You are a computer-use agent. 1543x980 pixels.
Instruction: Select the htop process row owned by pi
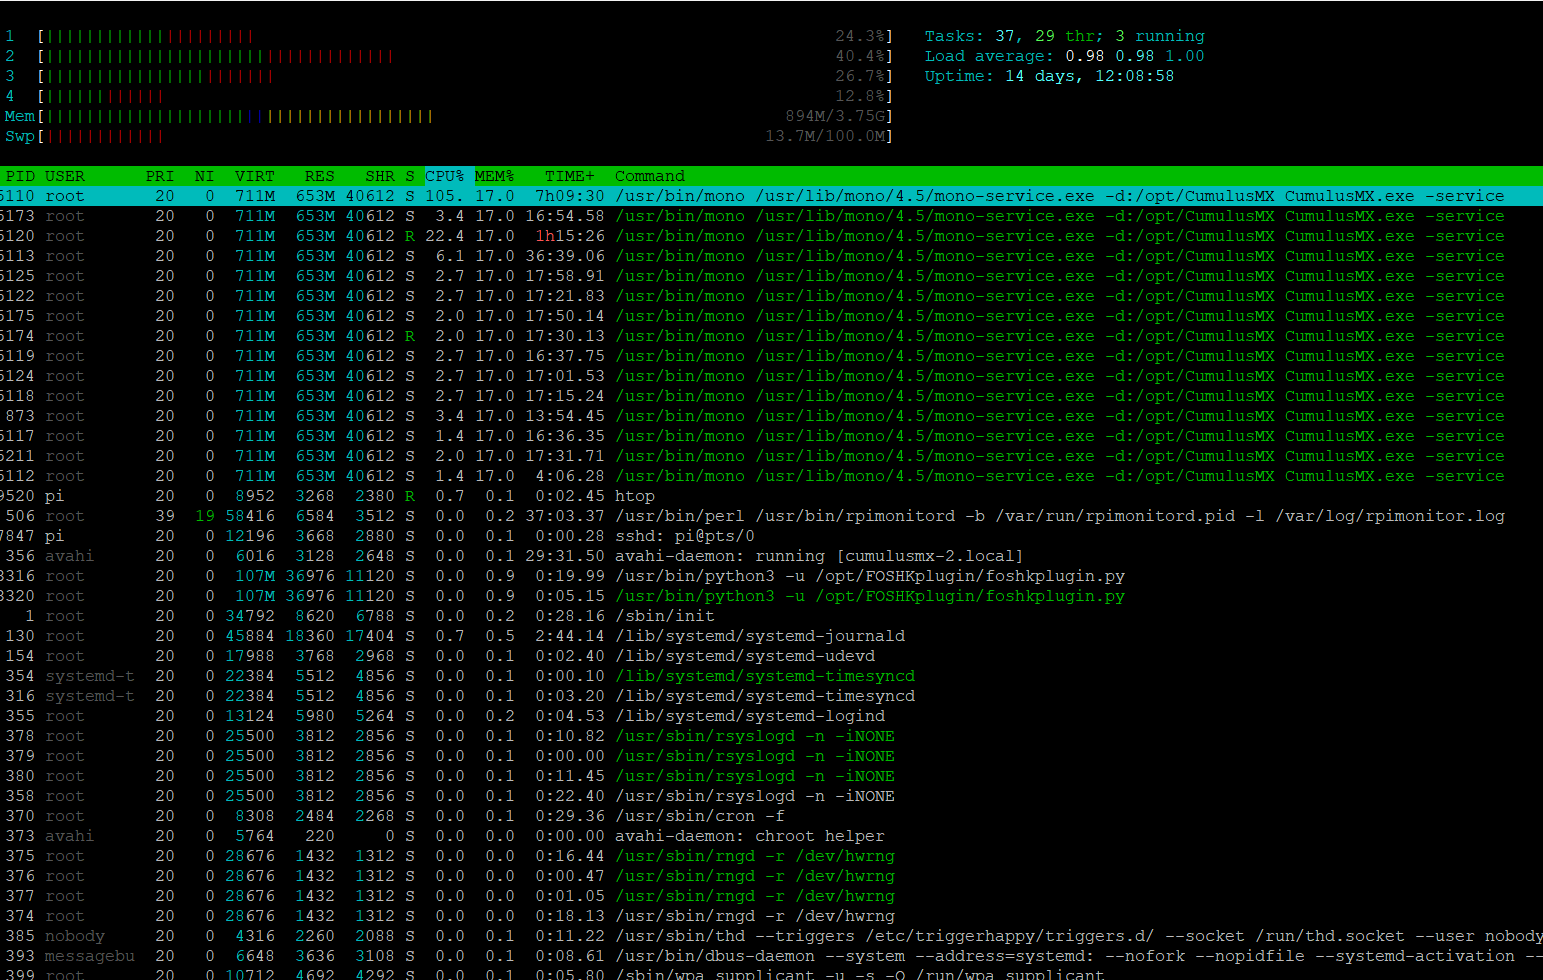click(x=400, y=496)
